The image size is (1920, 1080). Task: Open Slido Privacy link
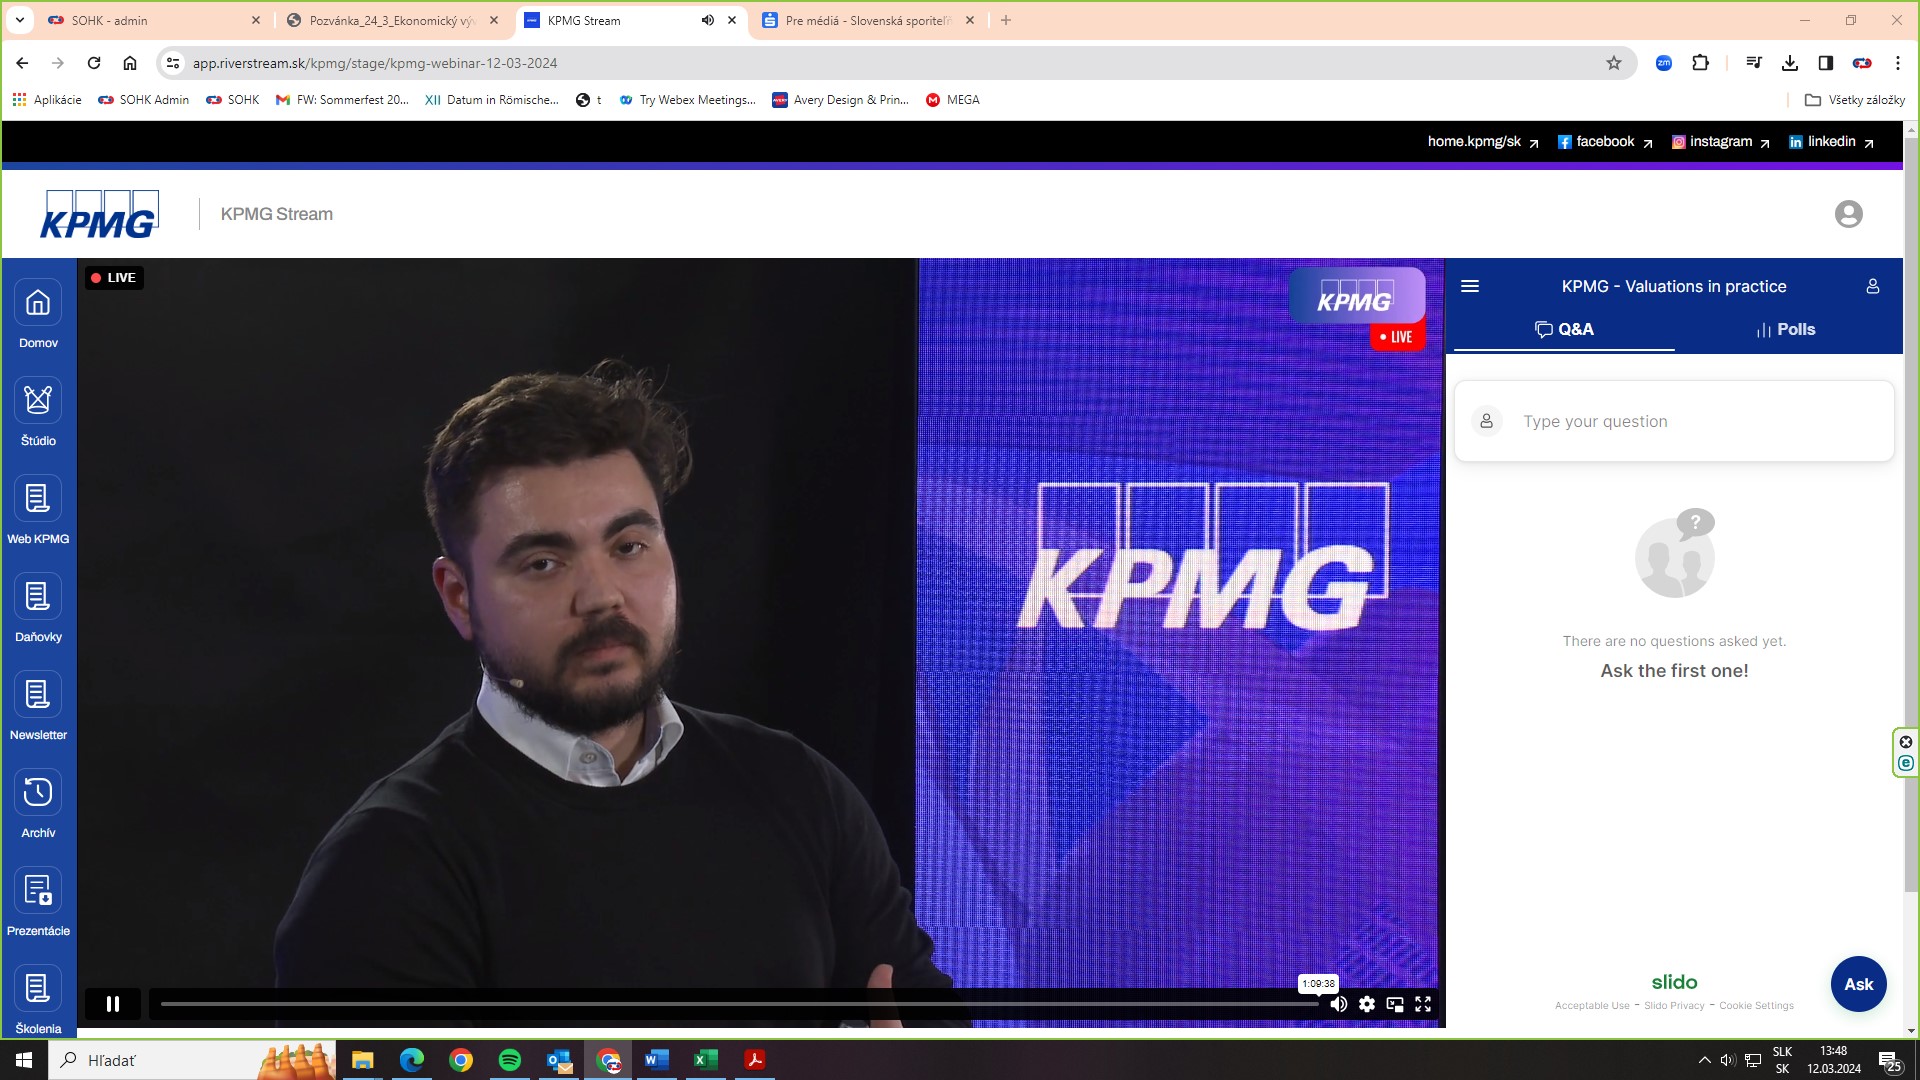point(1674,1006)
